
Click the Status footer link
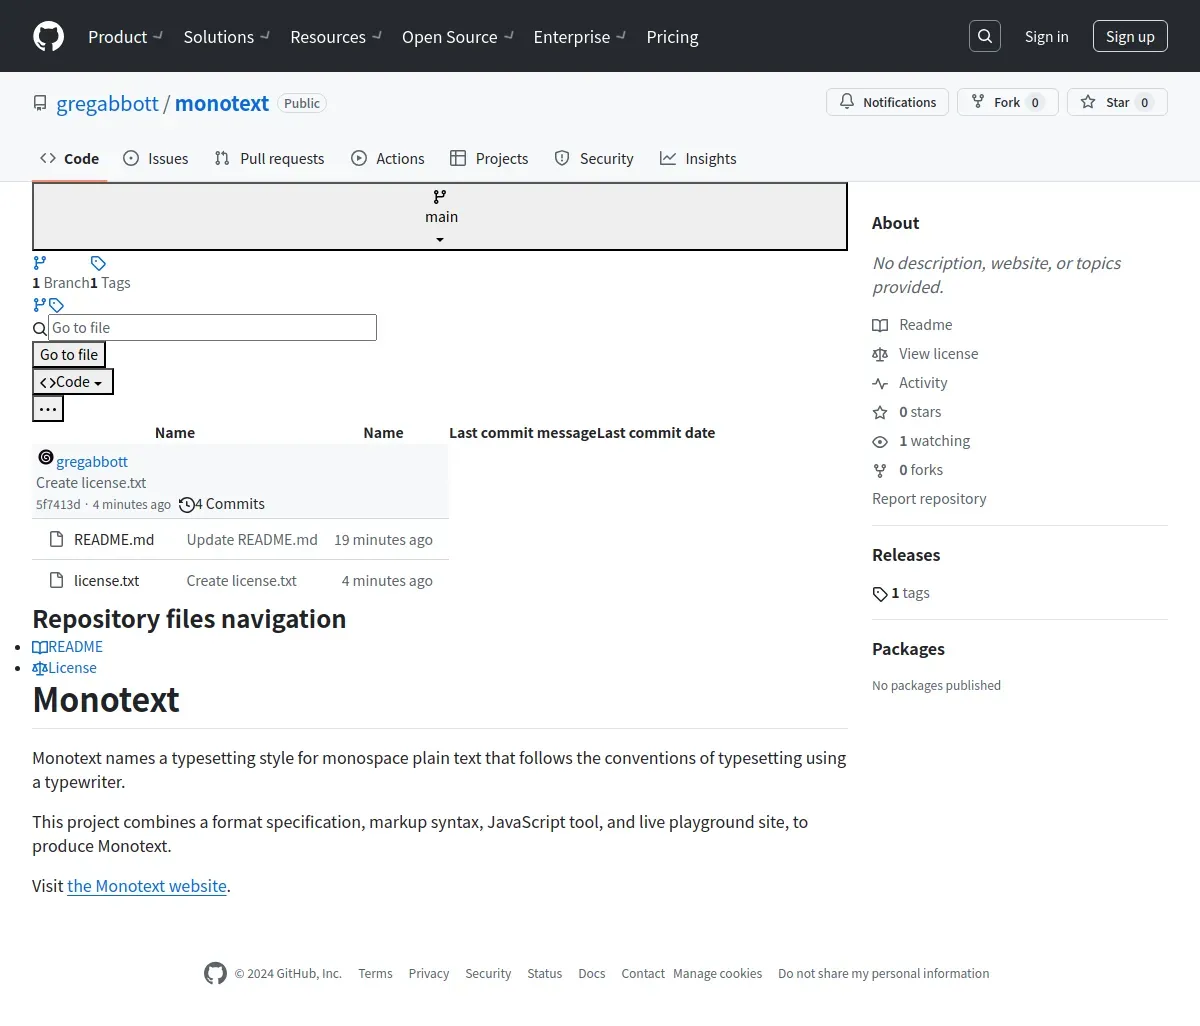tap(545, 974)
